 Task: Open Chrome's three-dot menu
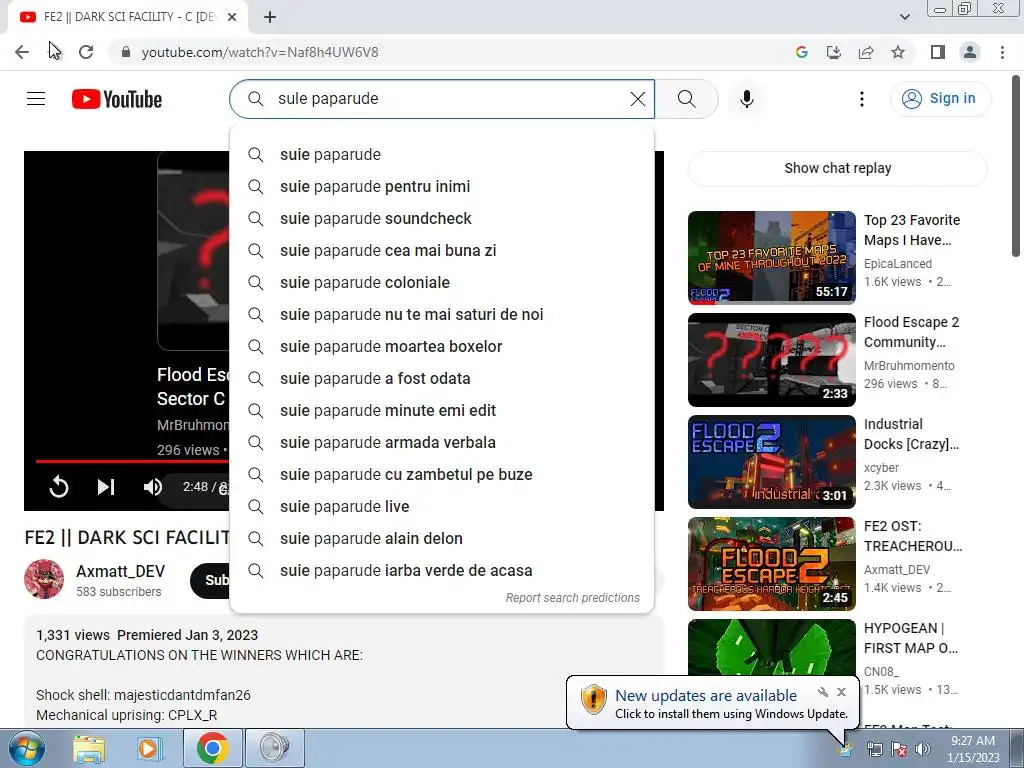click(1002, 52)
